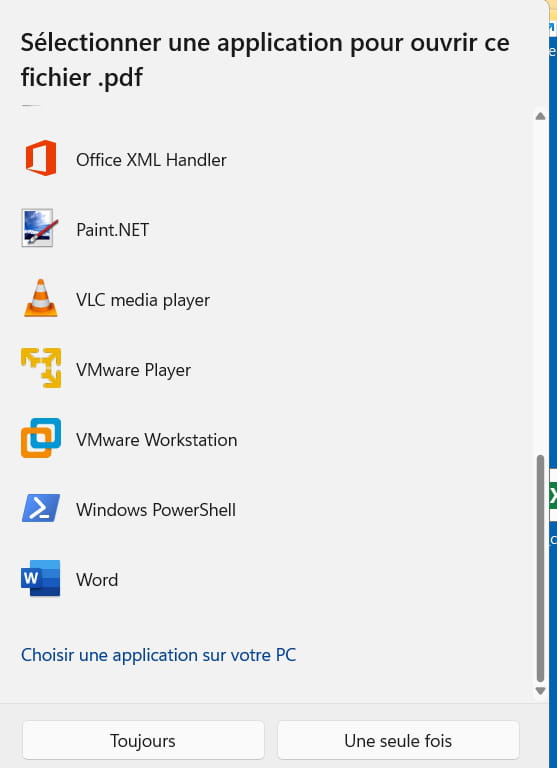Click the VMware Player yellow icon

(41, 368)
